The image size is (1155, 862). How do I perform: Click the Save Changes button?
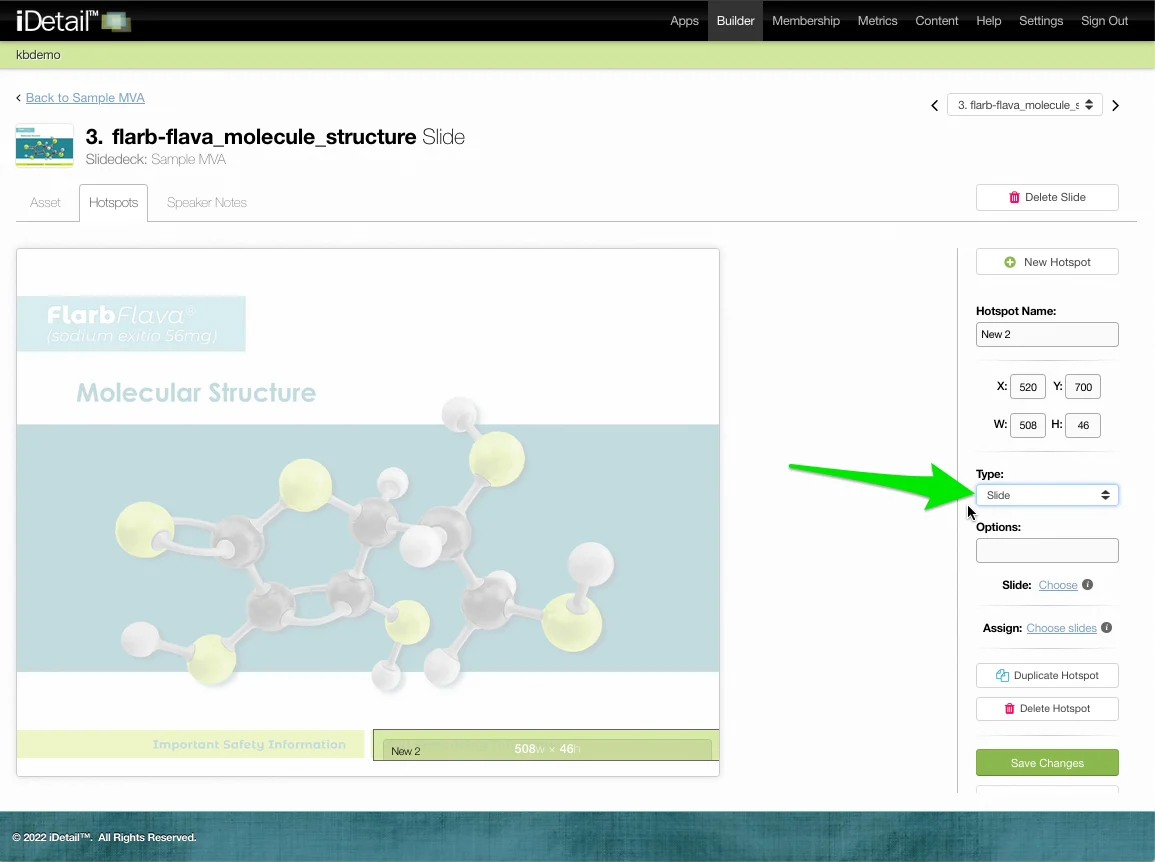pyautogui.click(x=1047, y=763)
